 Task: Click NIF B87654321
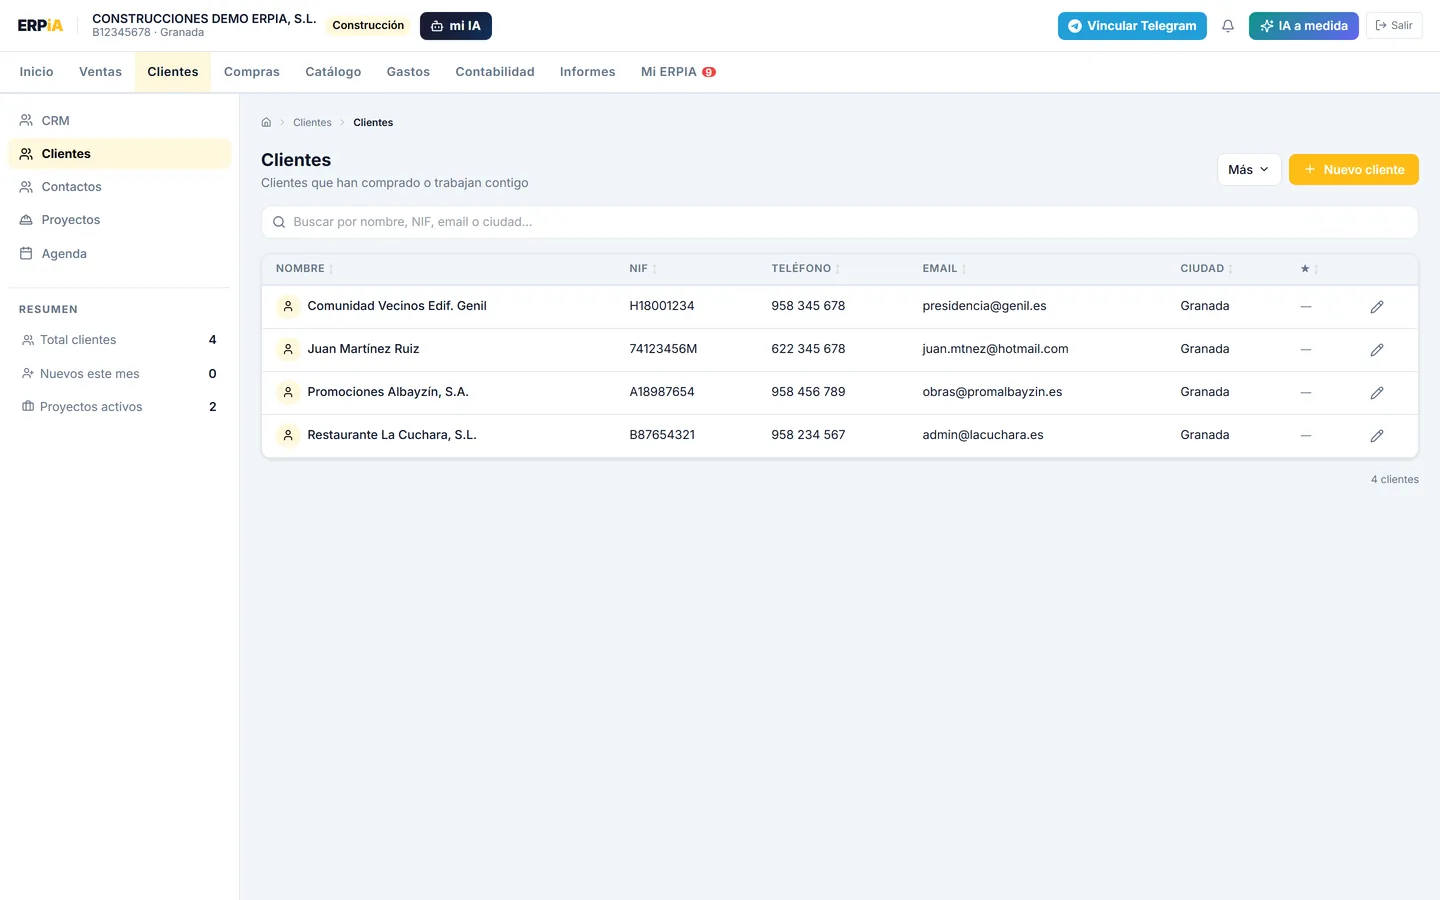[662, 435]
